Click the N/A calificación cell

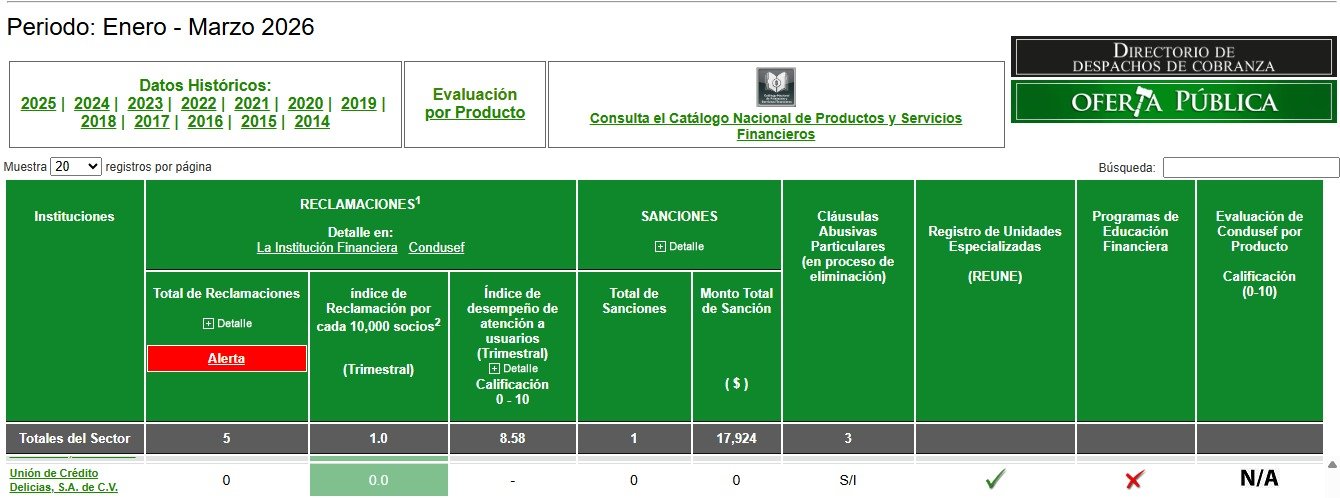click(1259, 479)
